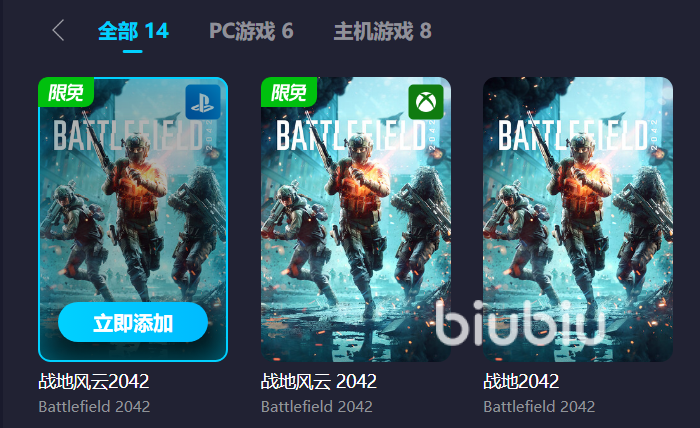Click the PlayStation logo badge
The width and height of the screenshot is (700, 428).
point(203,102)
